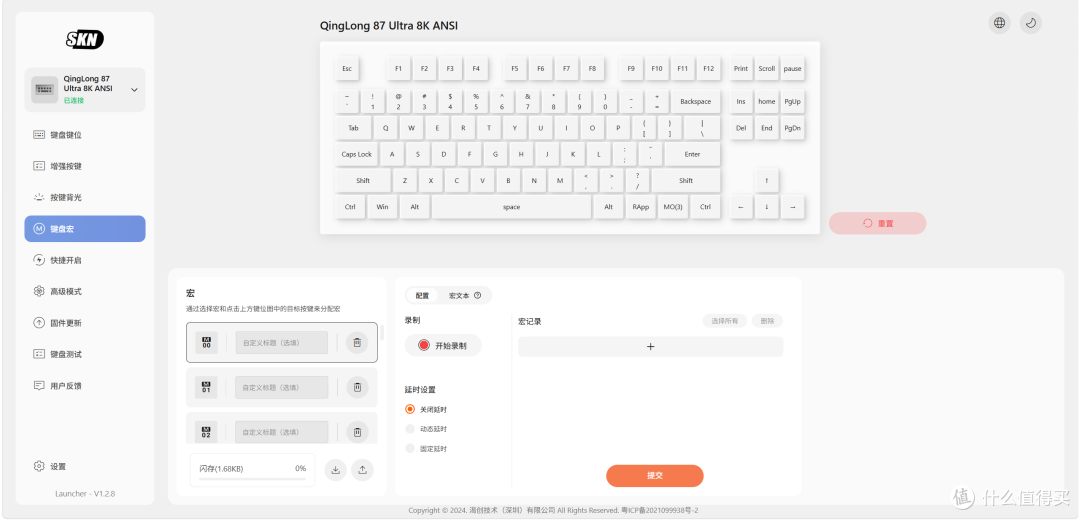This screenshot has width=1080, height=520.
Task: Select the left arrow key
Action: click(x=741, y=207)
